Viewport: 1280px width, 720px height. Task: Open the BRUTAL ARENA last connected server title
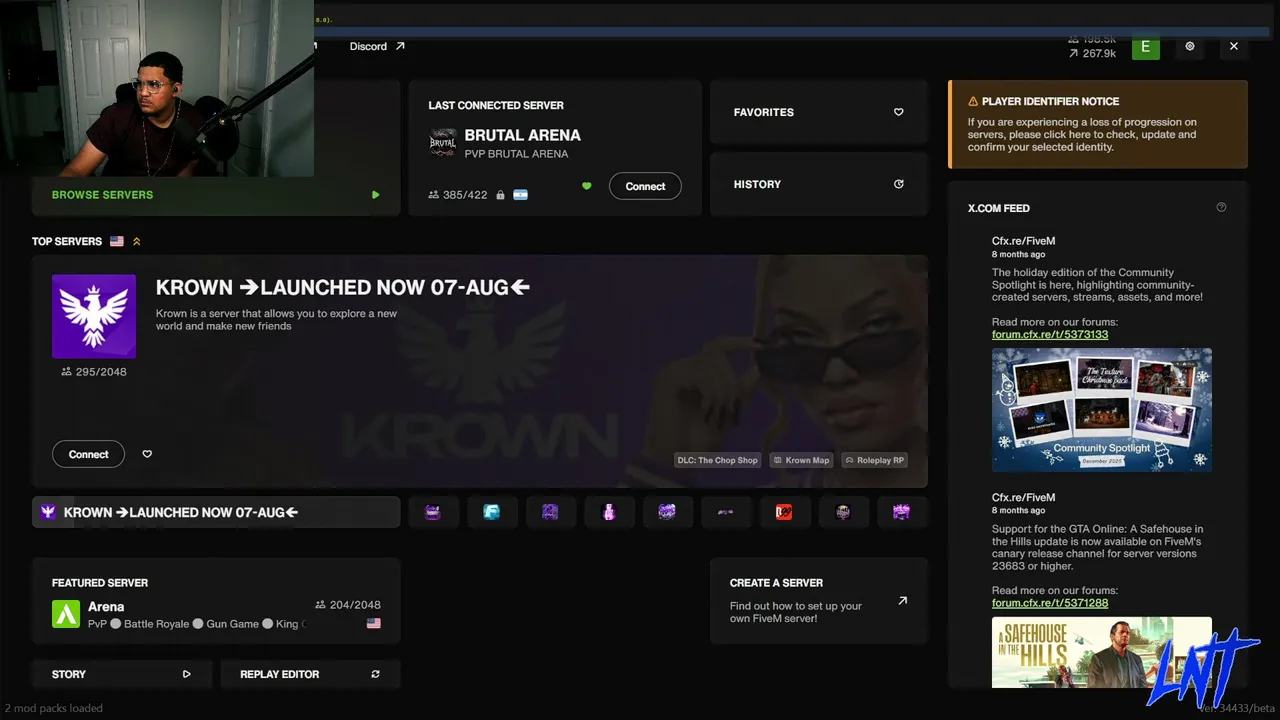[522, 135]
